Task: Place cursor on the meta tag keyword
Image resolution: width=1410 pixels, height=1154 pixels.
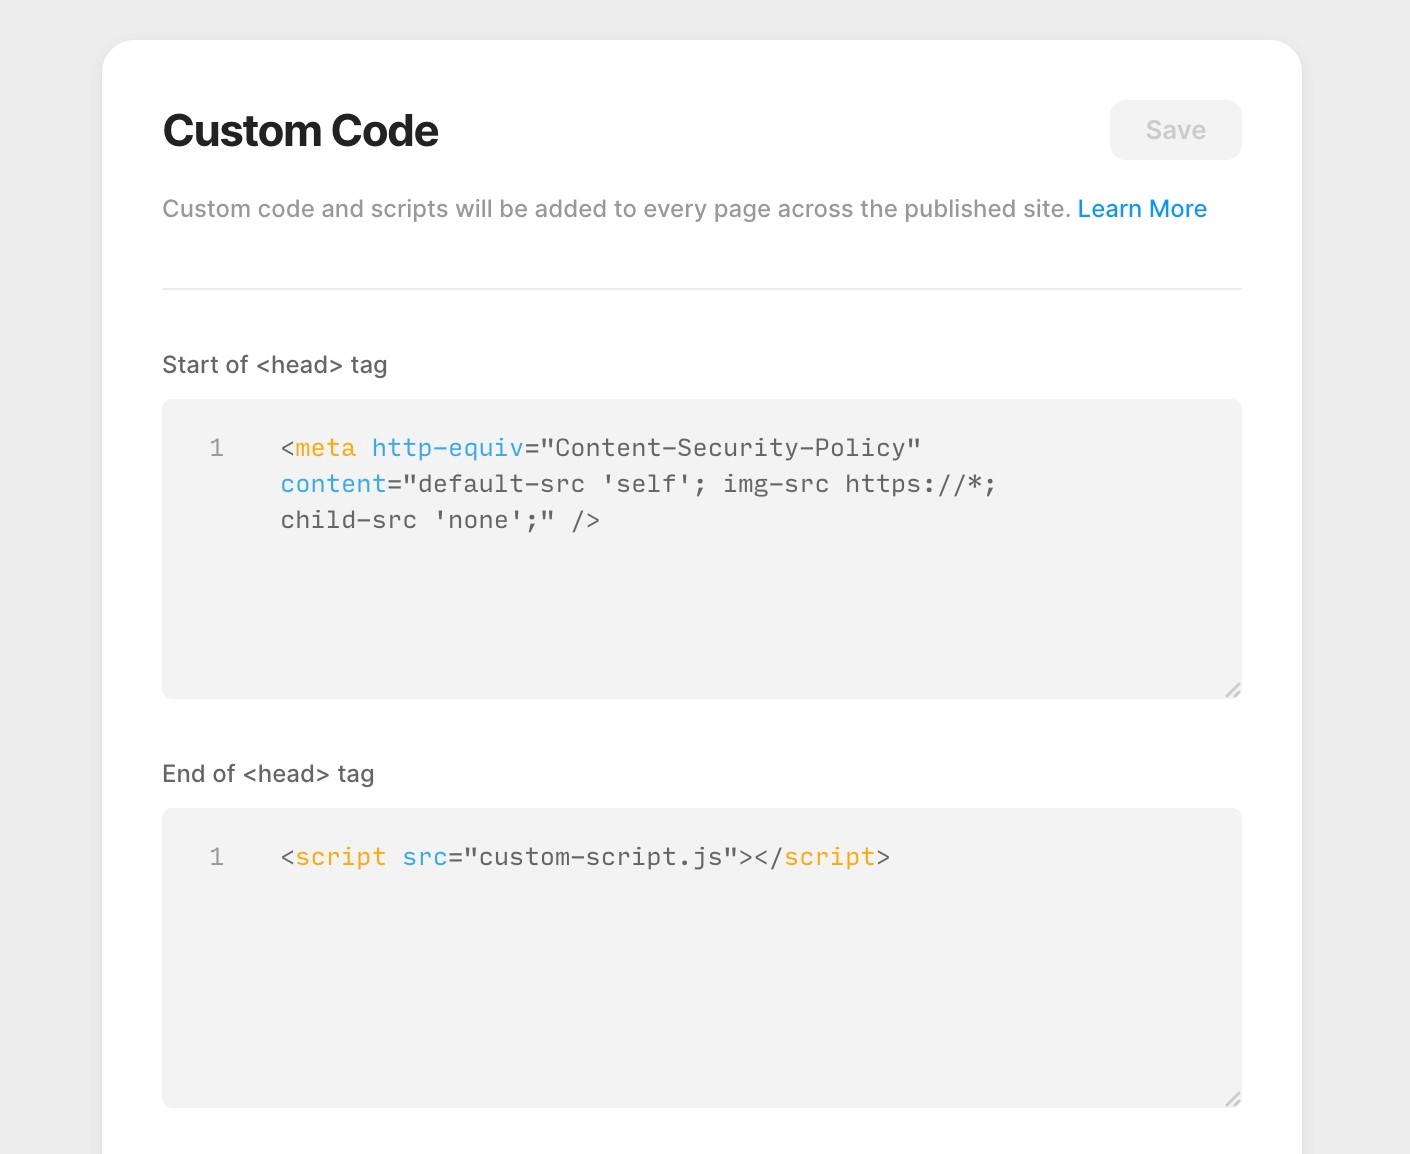Action: 325,448
